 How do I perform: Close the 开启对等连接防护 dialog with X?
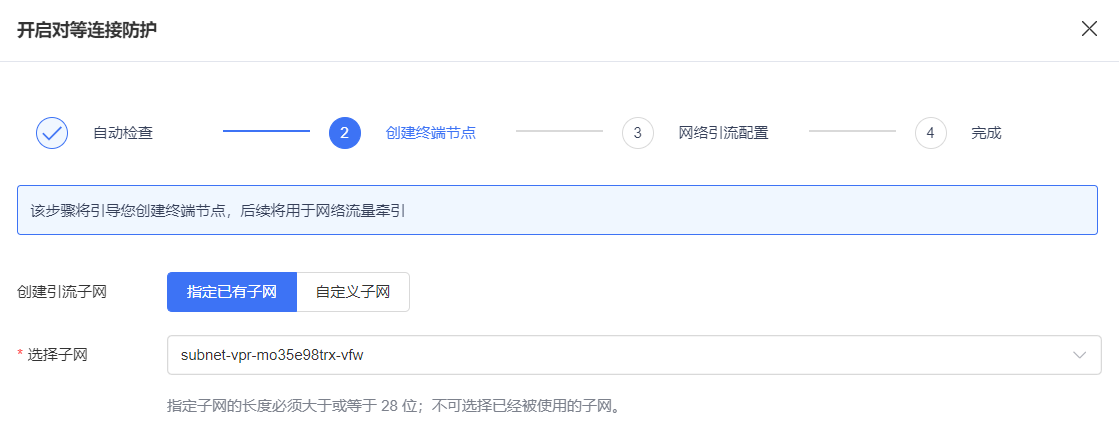1089,29
